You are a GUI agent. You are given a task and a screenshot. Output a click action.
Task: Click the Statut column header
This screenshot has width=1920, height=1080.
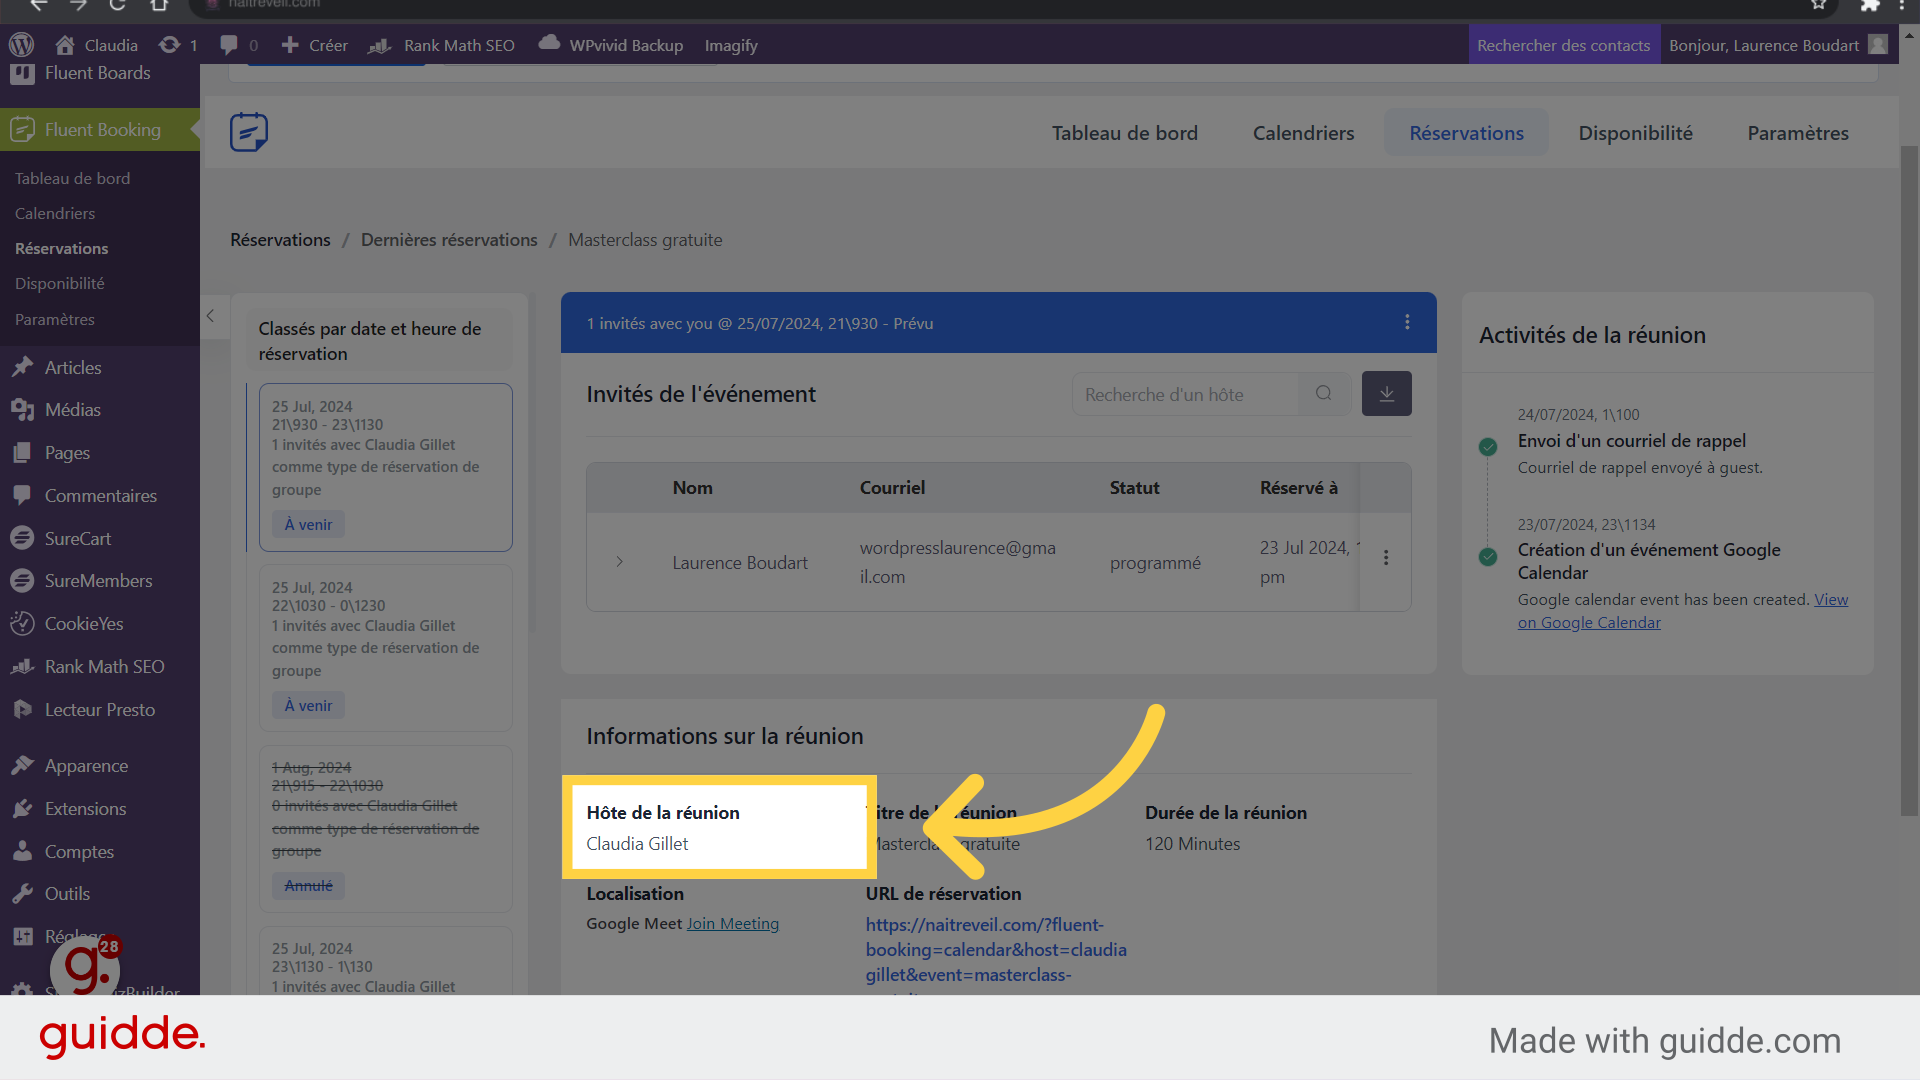click(1134, 488)
